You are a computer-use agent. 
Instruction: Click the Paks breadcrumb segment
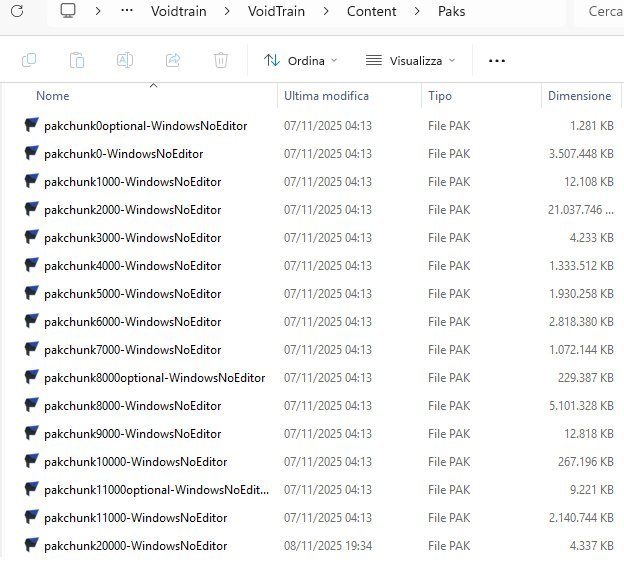click(x=451, y=11)
